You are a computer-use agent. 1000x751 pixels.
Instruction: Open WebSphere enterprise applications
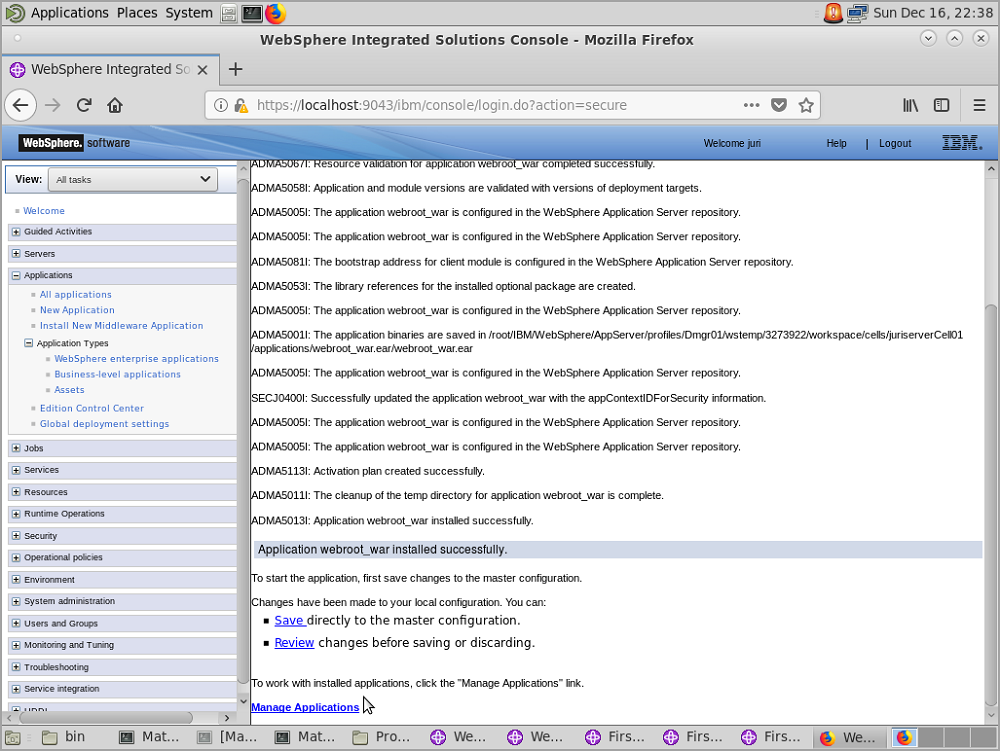pos(136,359)
